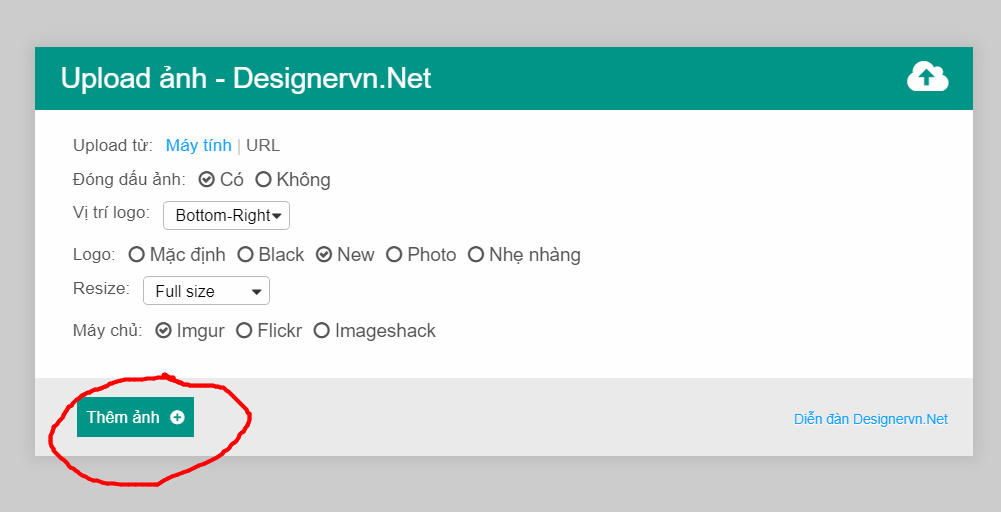Click the Upload ảnh - Designervn.Net title
Screen dimensions: 1001x512
point(246,79)
